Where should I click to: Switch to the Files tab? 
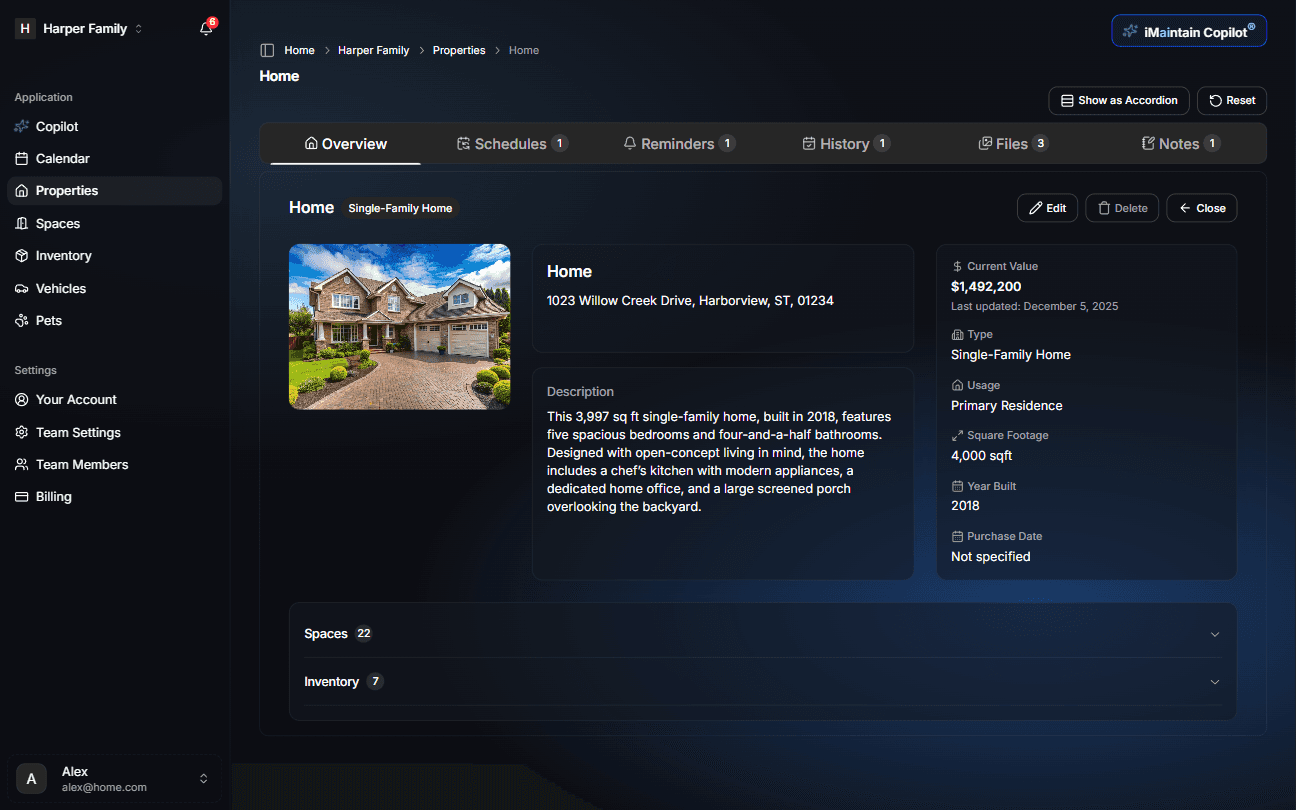[x=1012, y=144]
